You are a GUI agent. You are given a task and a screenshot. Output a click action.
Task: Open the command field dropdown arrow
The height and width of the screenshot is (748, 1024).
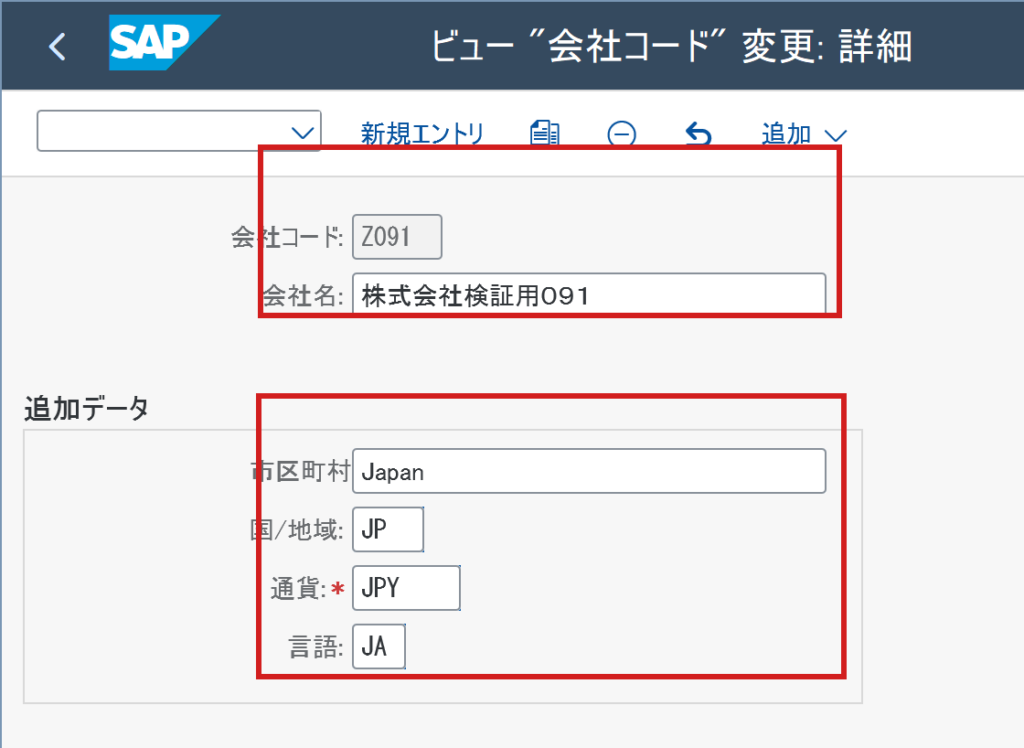[302, 133]
